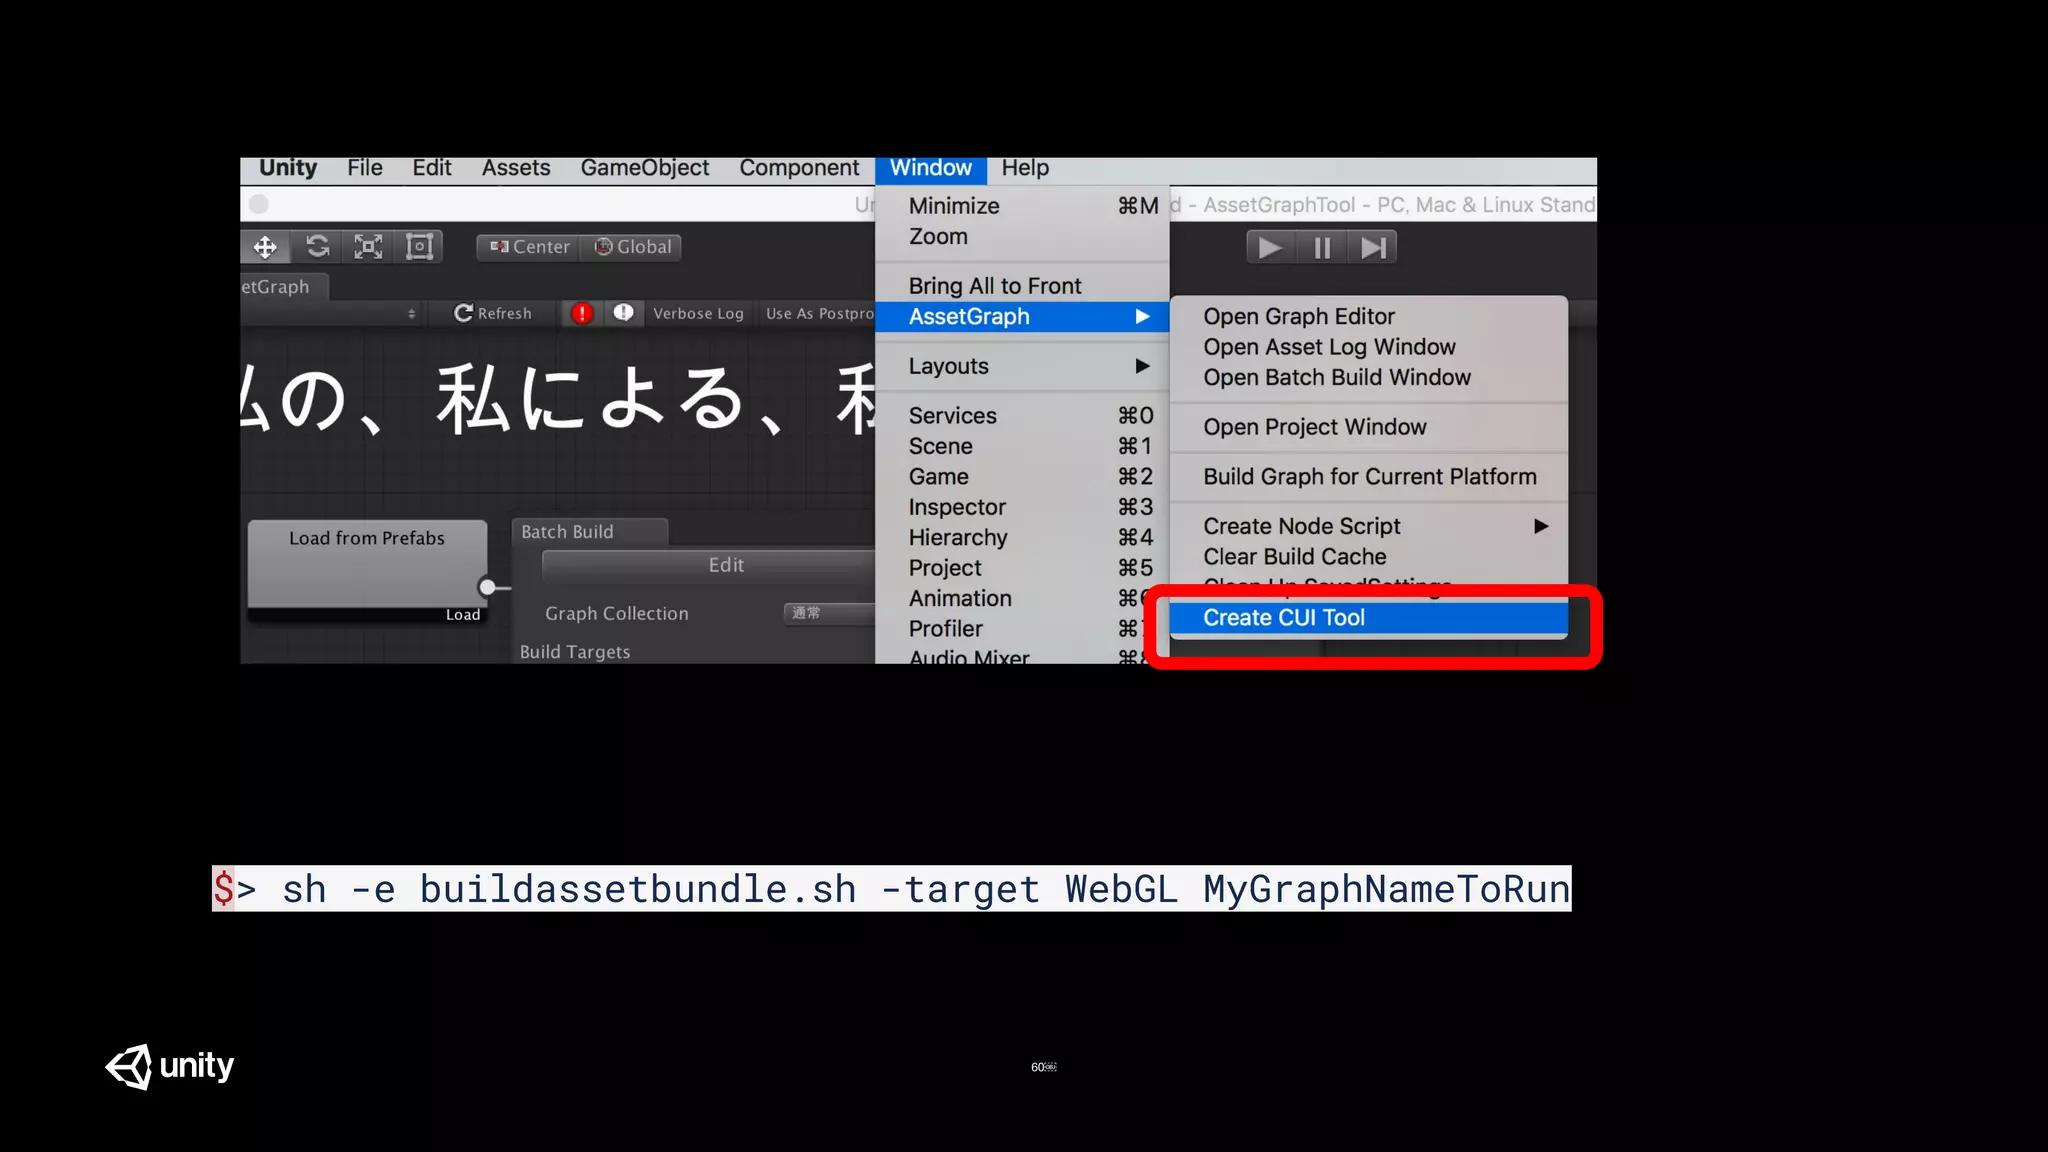Toggle Use As Postprocessor option

point(819,313)
